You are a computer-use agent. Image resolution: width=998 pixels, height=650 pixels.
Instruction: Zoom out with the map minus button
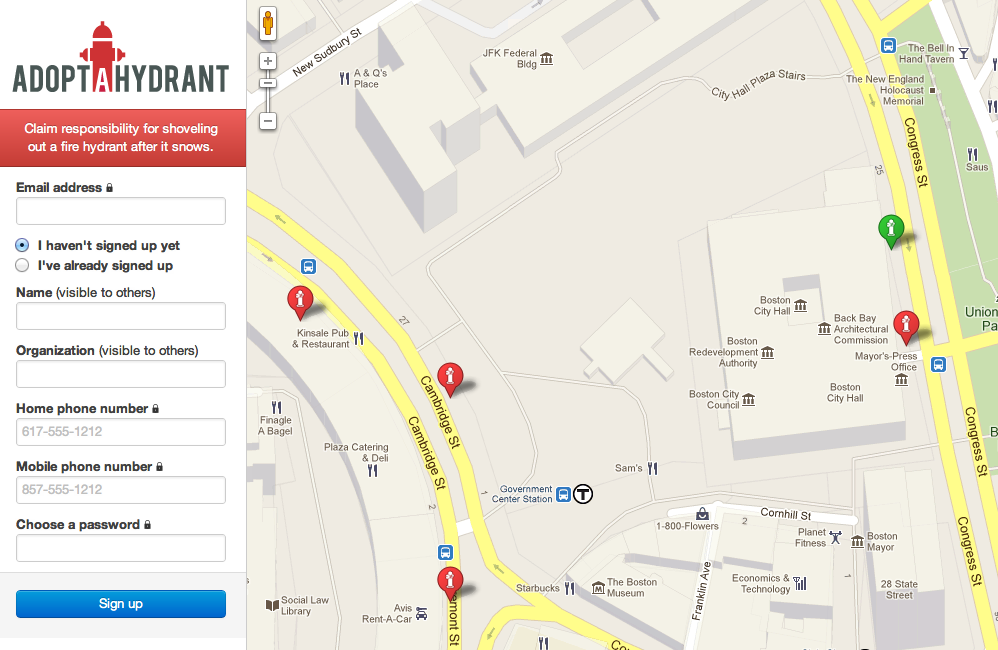tap(268, 121)
